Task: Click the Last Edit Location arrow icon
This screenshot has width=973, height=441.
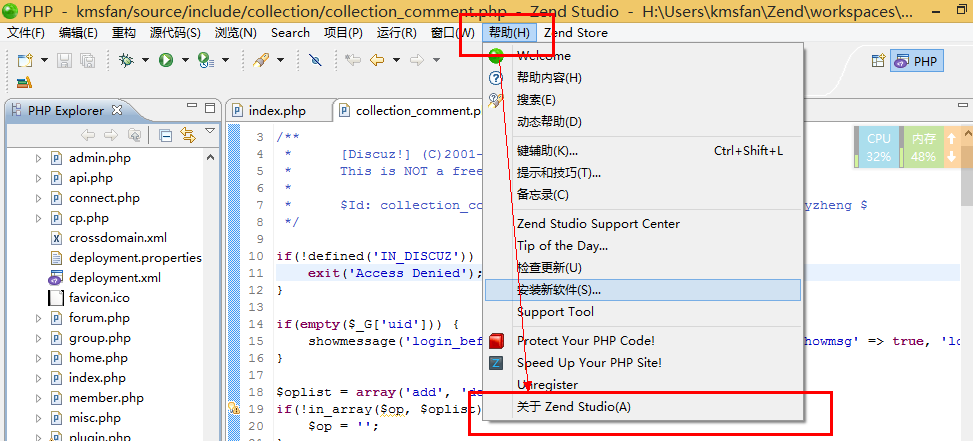Action: coord(353,60)
